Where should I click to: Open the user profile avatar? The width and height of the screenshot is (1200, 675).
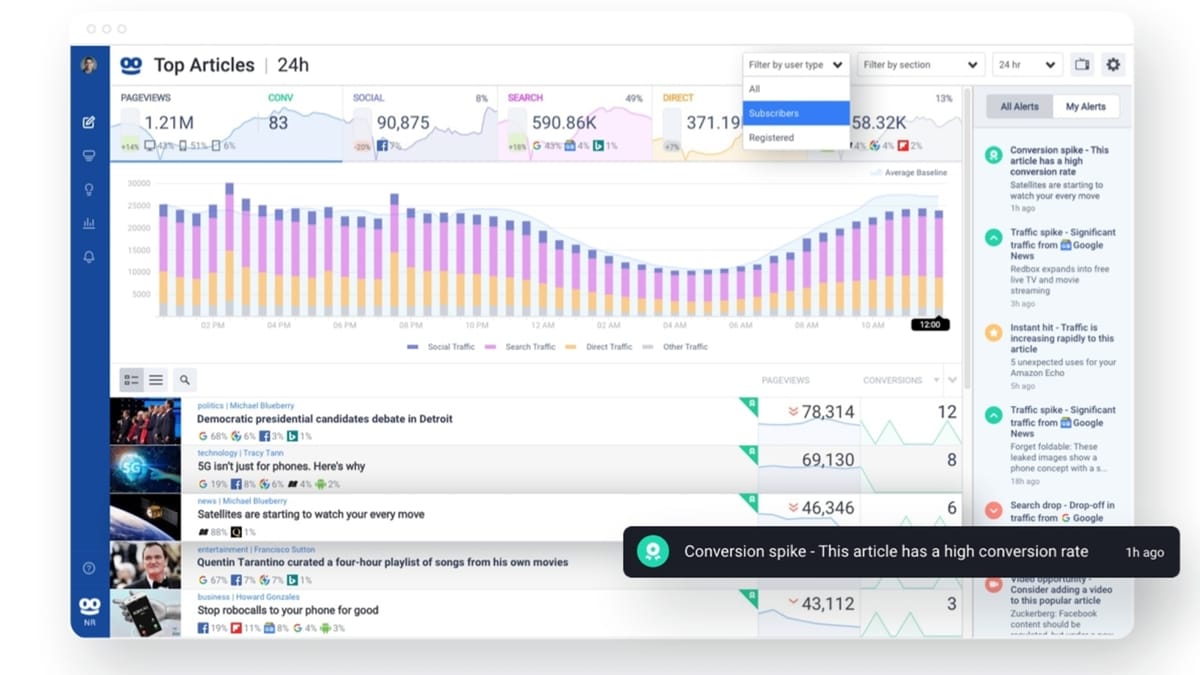(x=88, y=65)
